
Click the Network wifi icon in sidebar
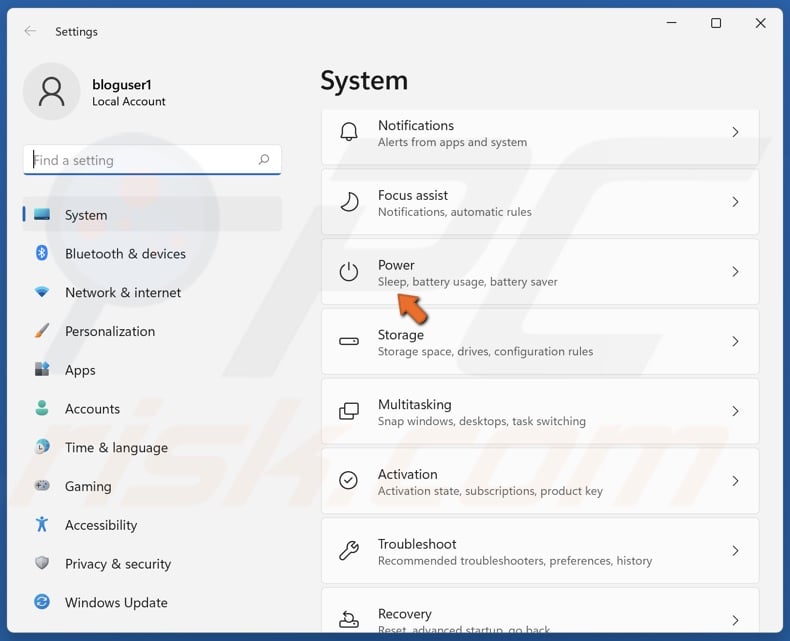tap(42, 292)
